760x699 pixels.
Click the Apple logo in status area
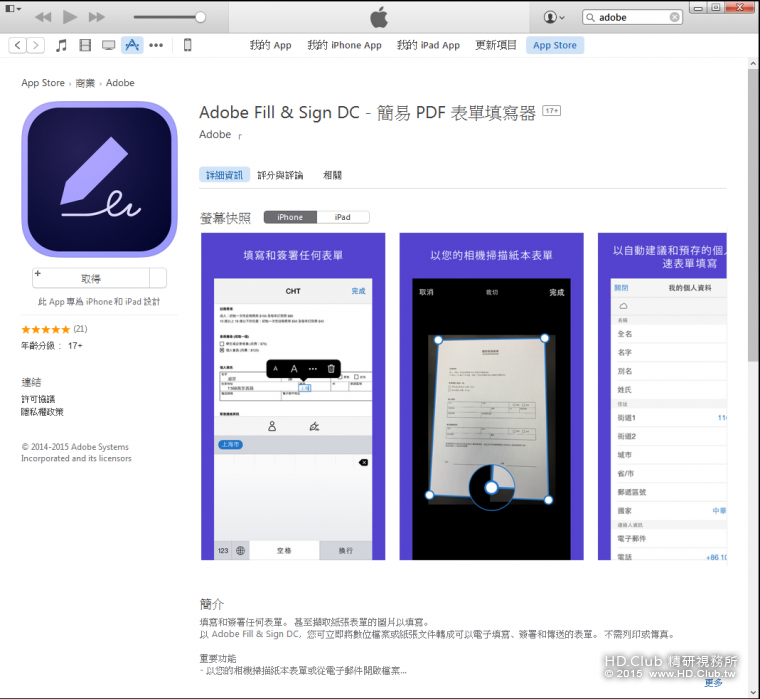click(379, 17)
